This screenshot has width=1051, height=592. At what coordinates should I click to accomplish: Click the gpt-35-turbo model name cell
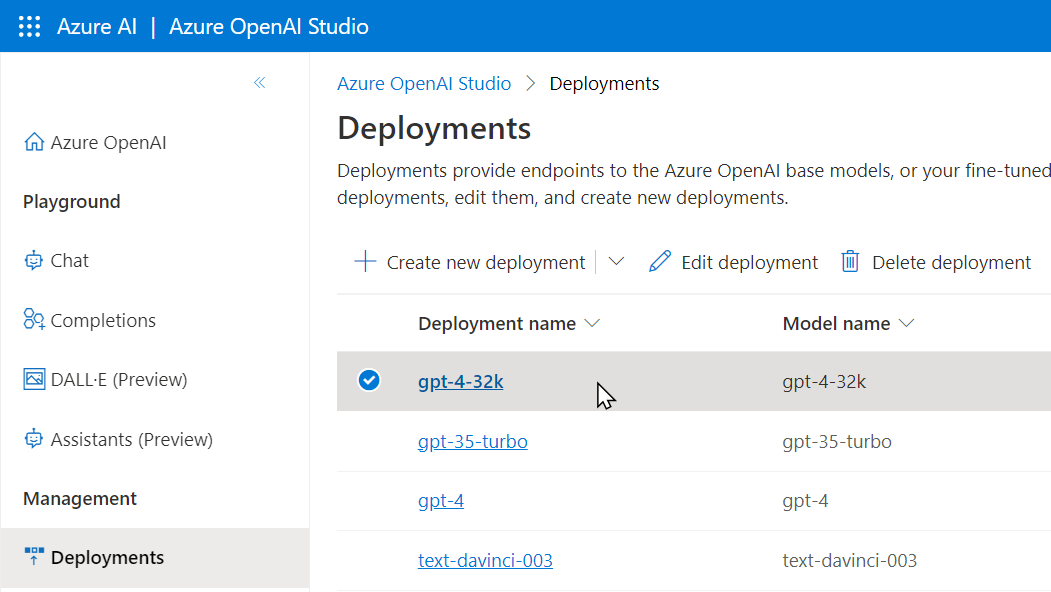pyautogui.click(x=837, y=442)
